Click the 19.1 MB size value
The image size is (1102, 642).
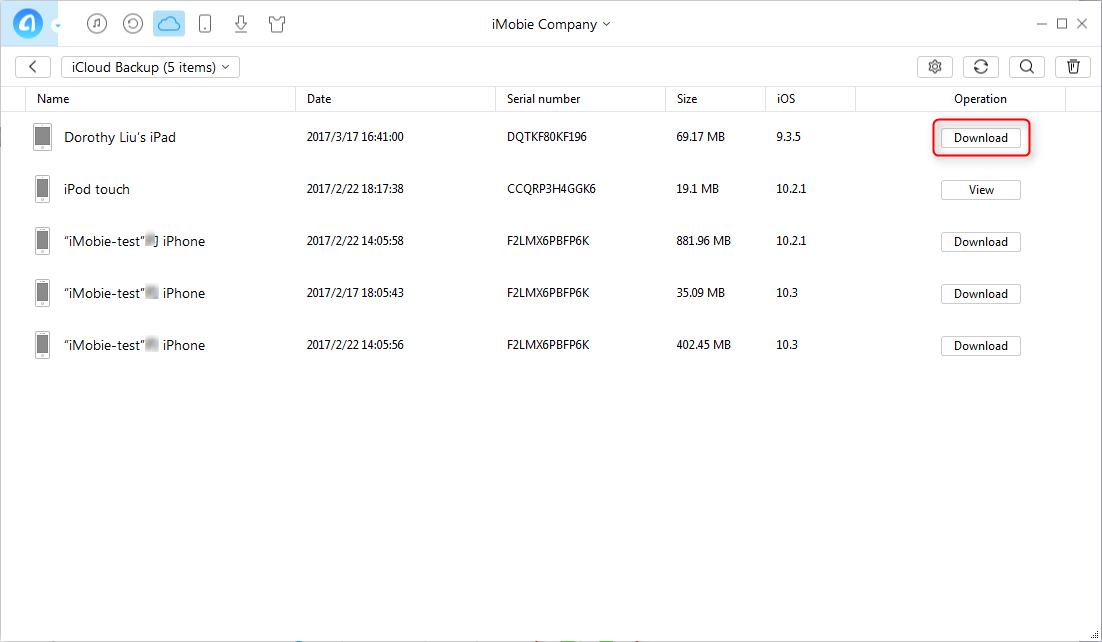[697, 189]
